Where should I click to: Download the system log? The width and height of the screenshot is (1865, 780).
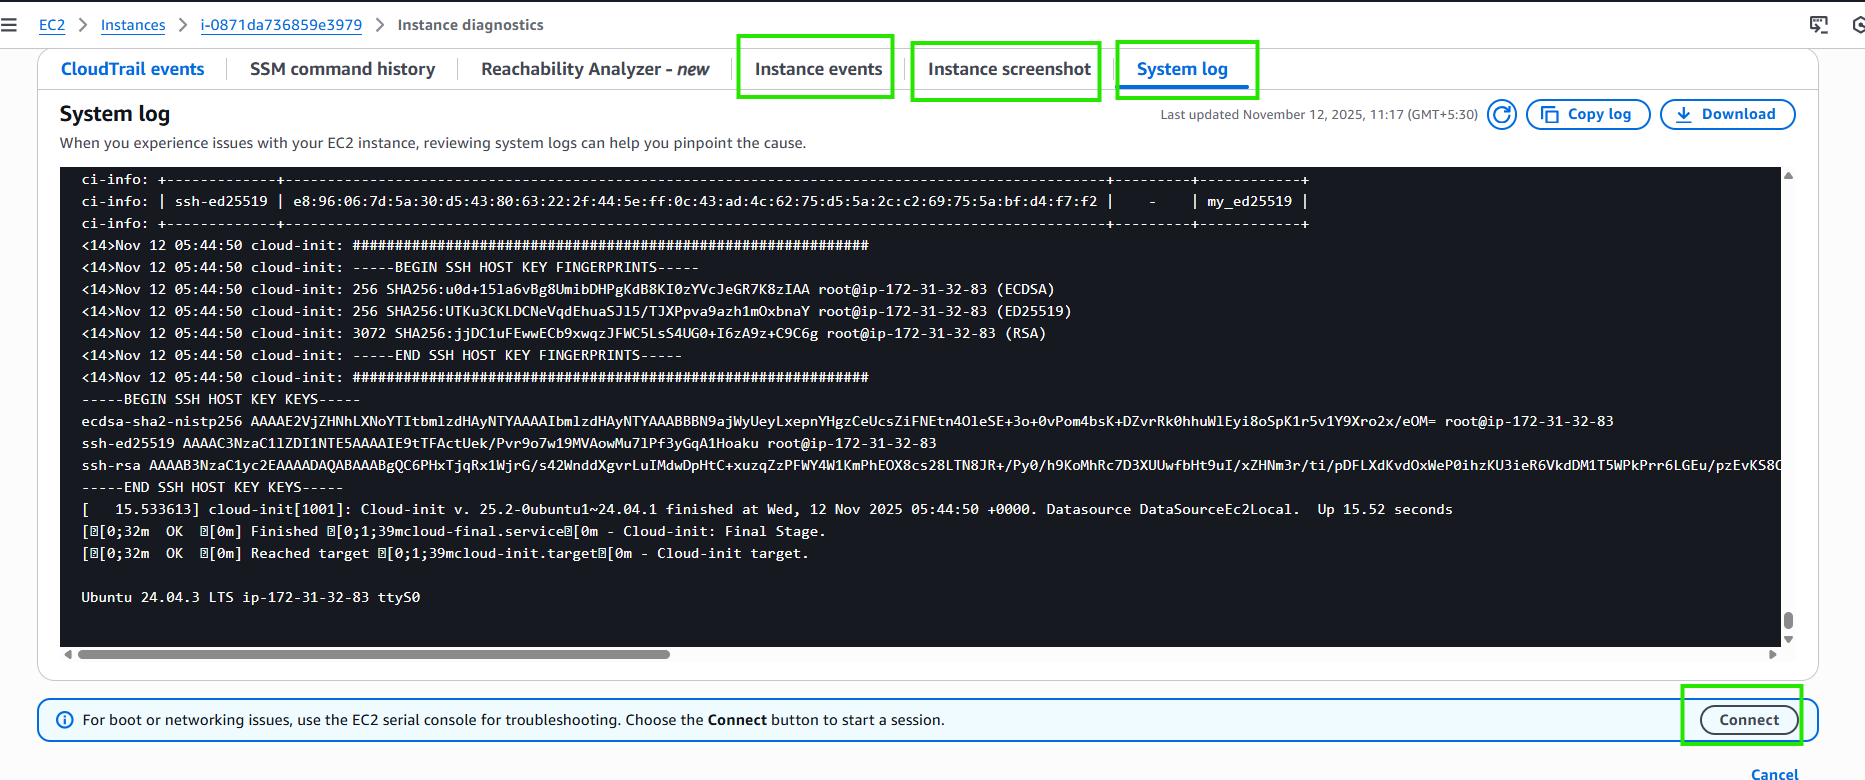point(1727,115)
